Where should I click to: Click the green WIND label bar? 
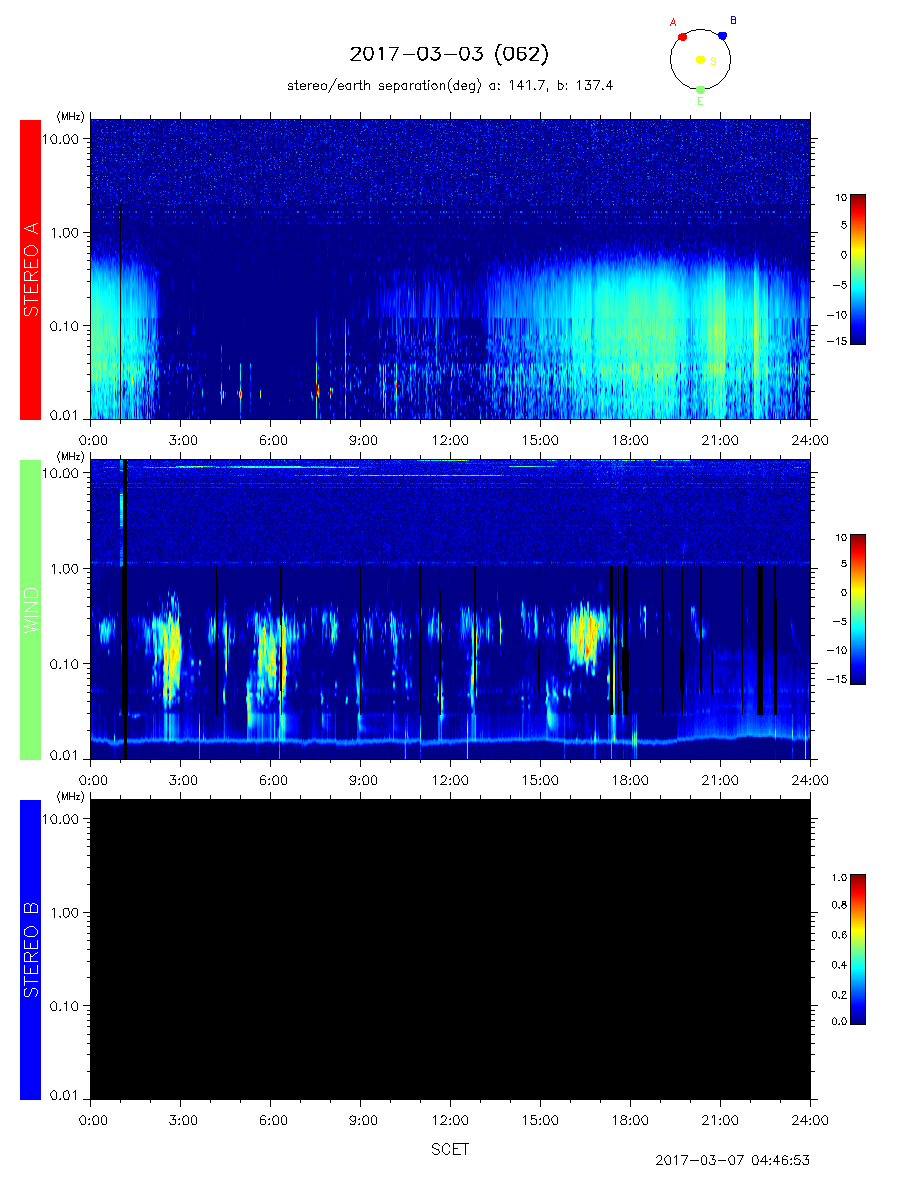[30, 609]
